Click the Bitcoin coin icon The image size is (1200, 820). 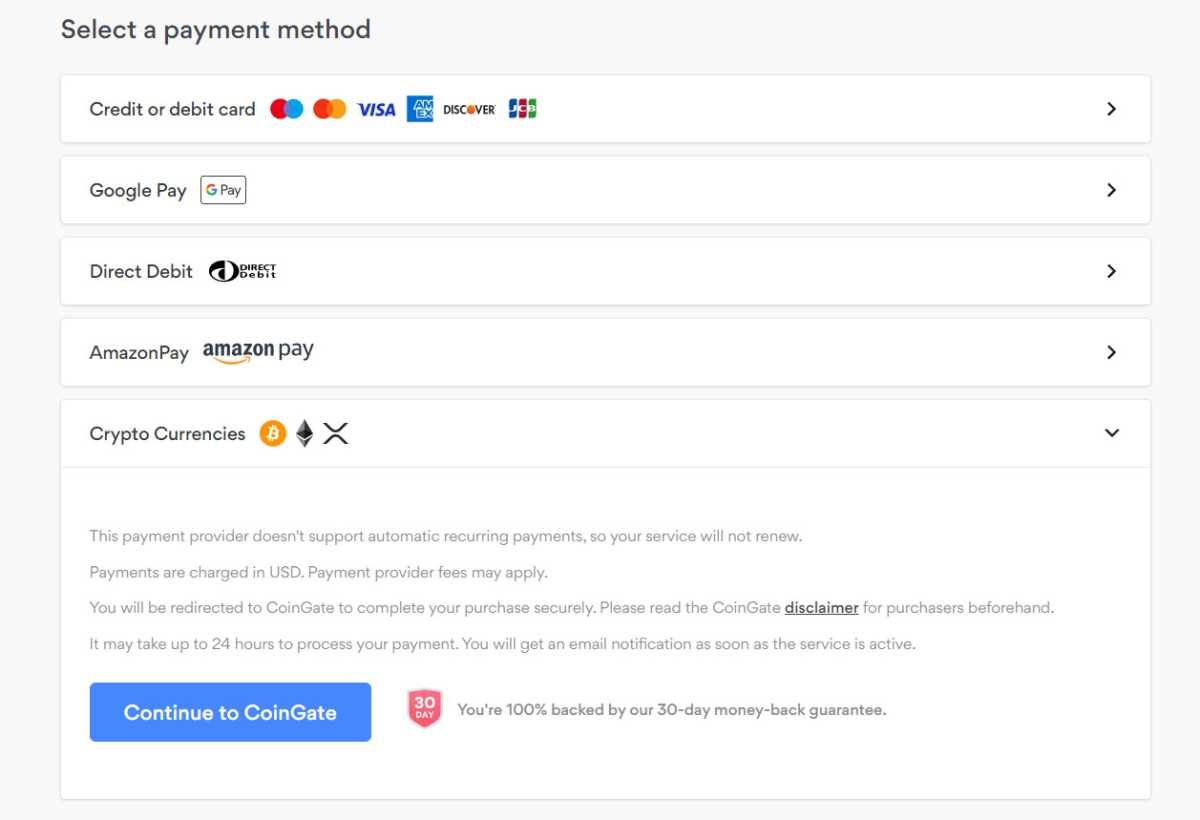(273, 433)
